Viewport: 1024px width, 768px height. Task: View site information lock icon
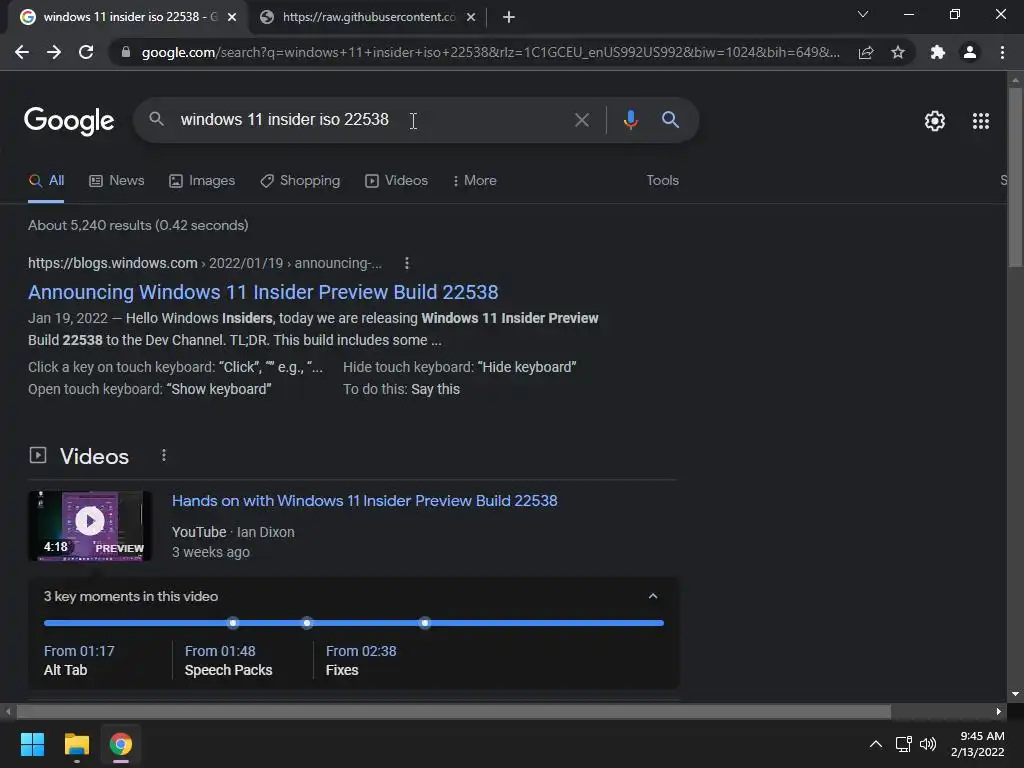click(x=126, y=52)
